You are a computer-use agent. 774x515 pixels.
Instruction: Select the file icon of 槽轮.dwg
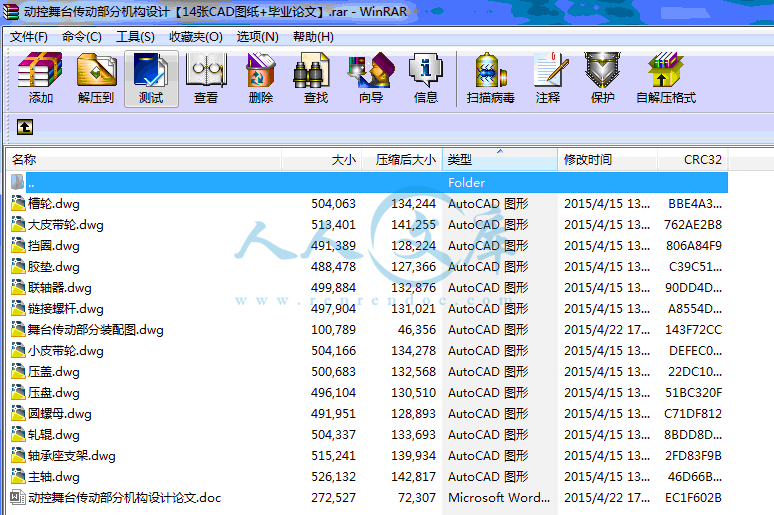(18, 203)
